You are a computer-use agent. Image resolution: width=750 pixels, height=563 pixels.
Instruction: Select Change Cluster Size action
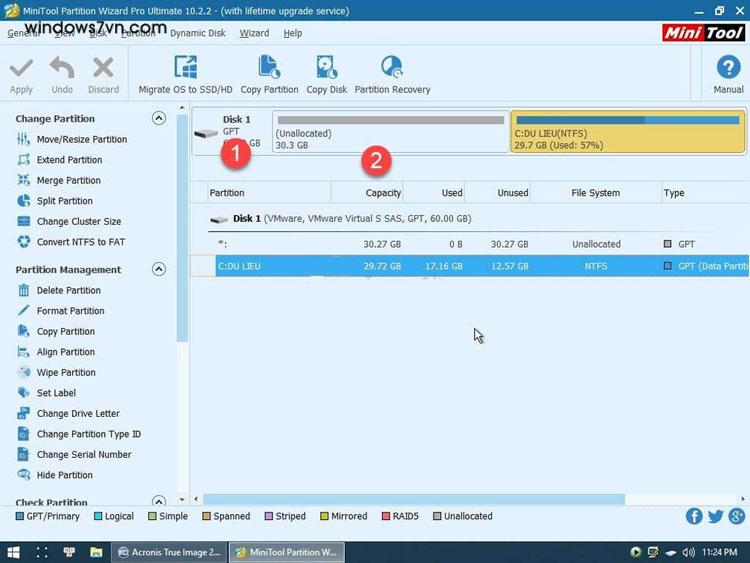click(x=79, y=221)
